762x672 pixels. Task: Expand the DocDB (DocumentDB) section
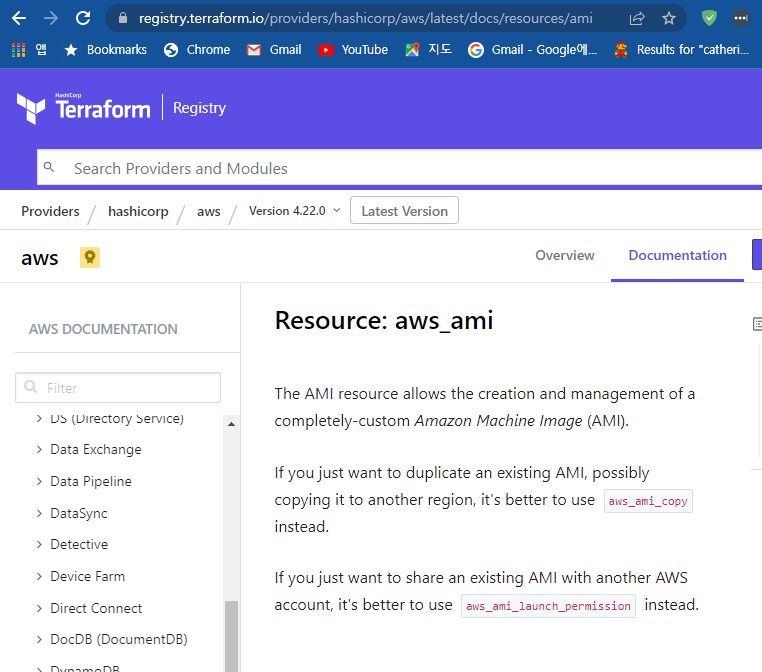coord(39,639)
